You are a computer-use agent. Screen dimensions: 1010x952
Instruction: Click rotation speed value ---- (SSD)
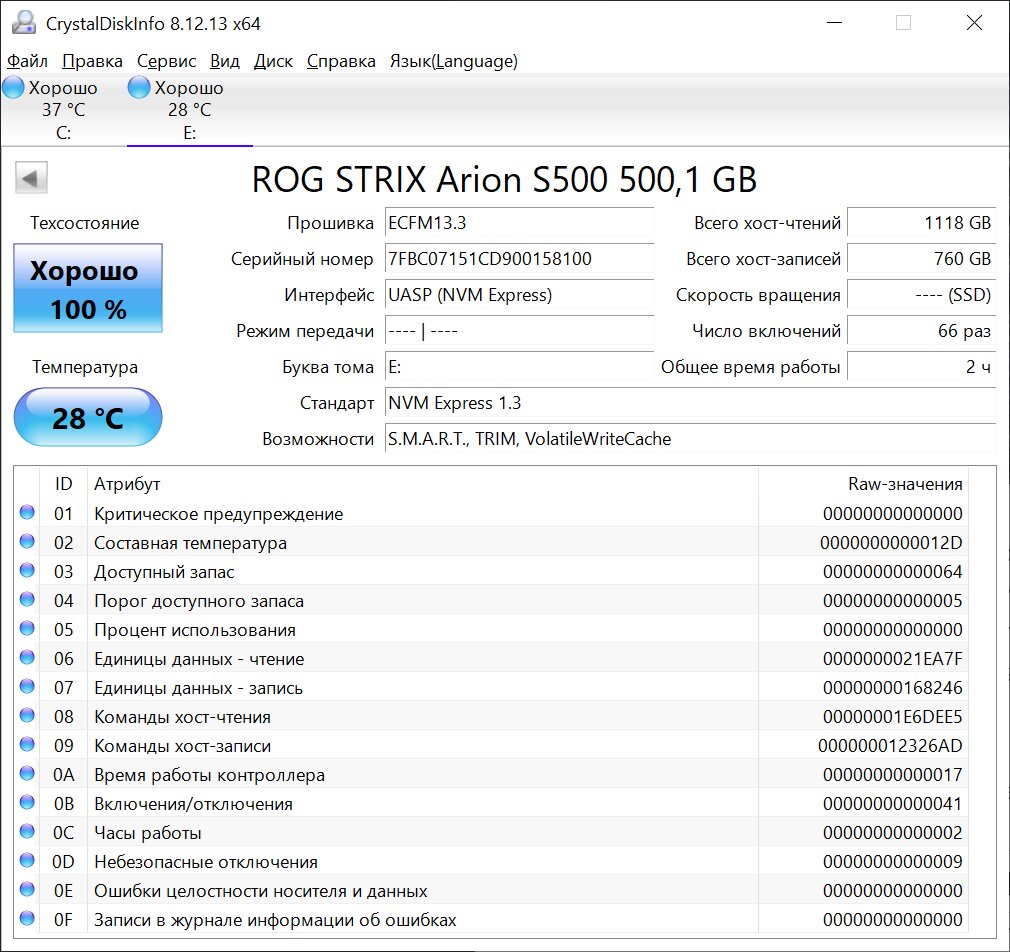(922, 295)
